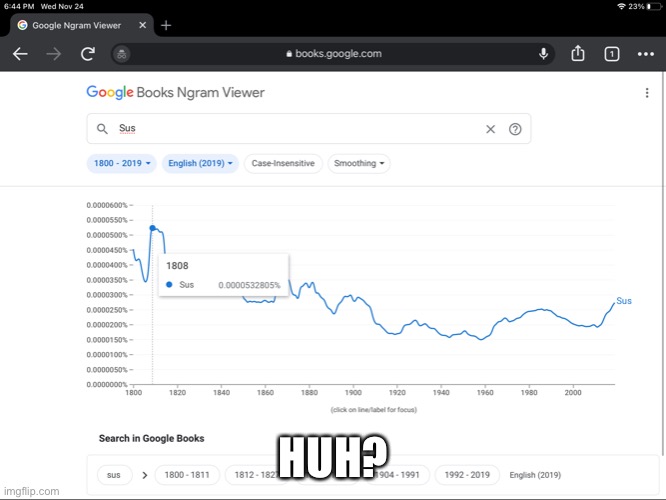Click the page vertical scrollbar

663,263
